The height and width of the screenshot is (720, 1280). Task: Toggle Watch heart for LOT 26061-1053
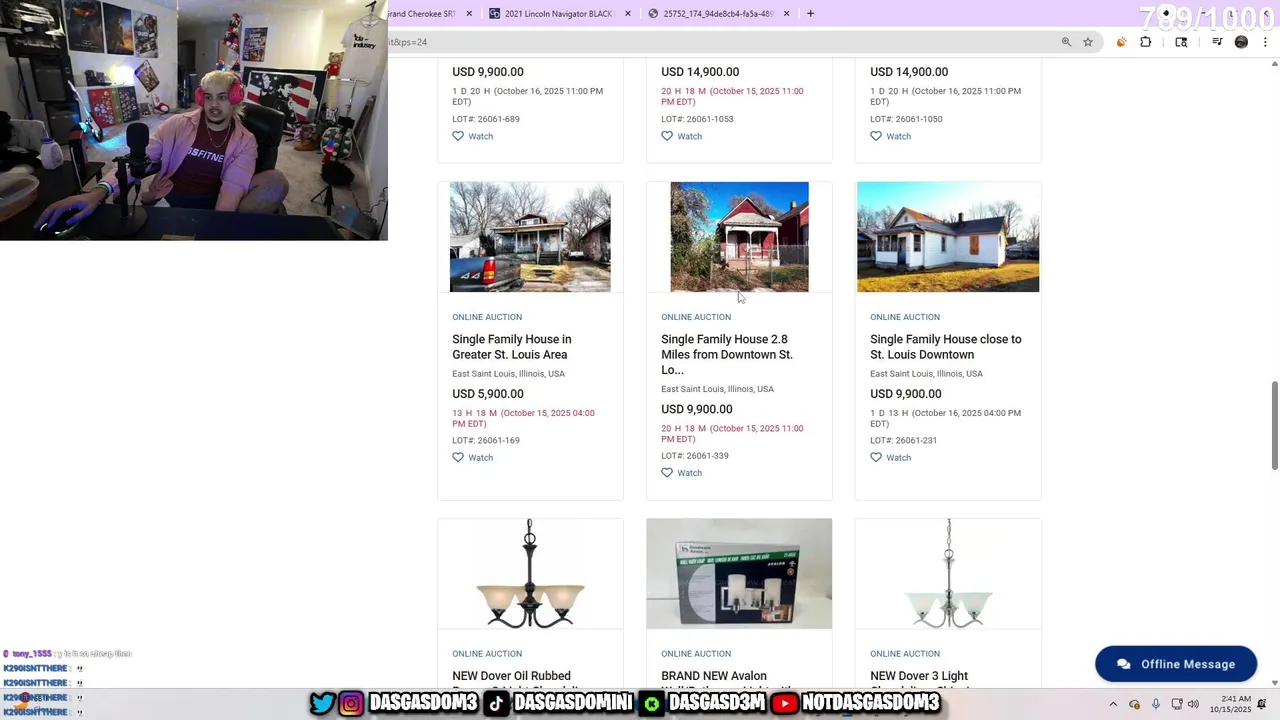tap(667, 136)
